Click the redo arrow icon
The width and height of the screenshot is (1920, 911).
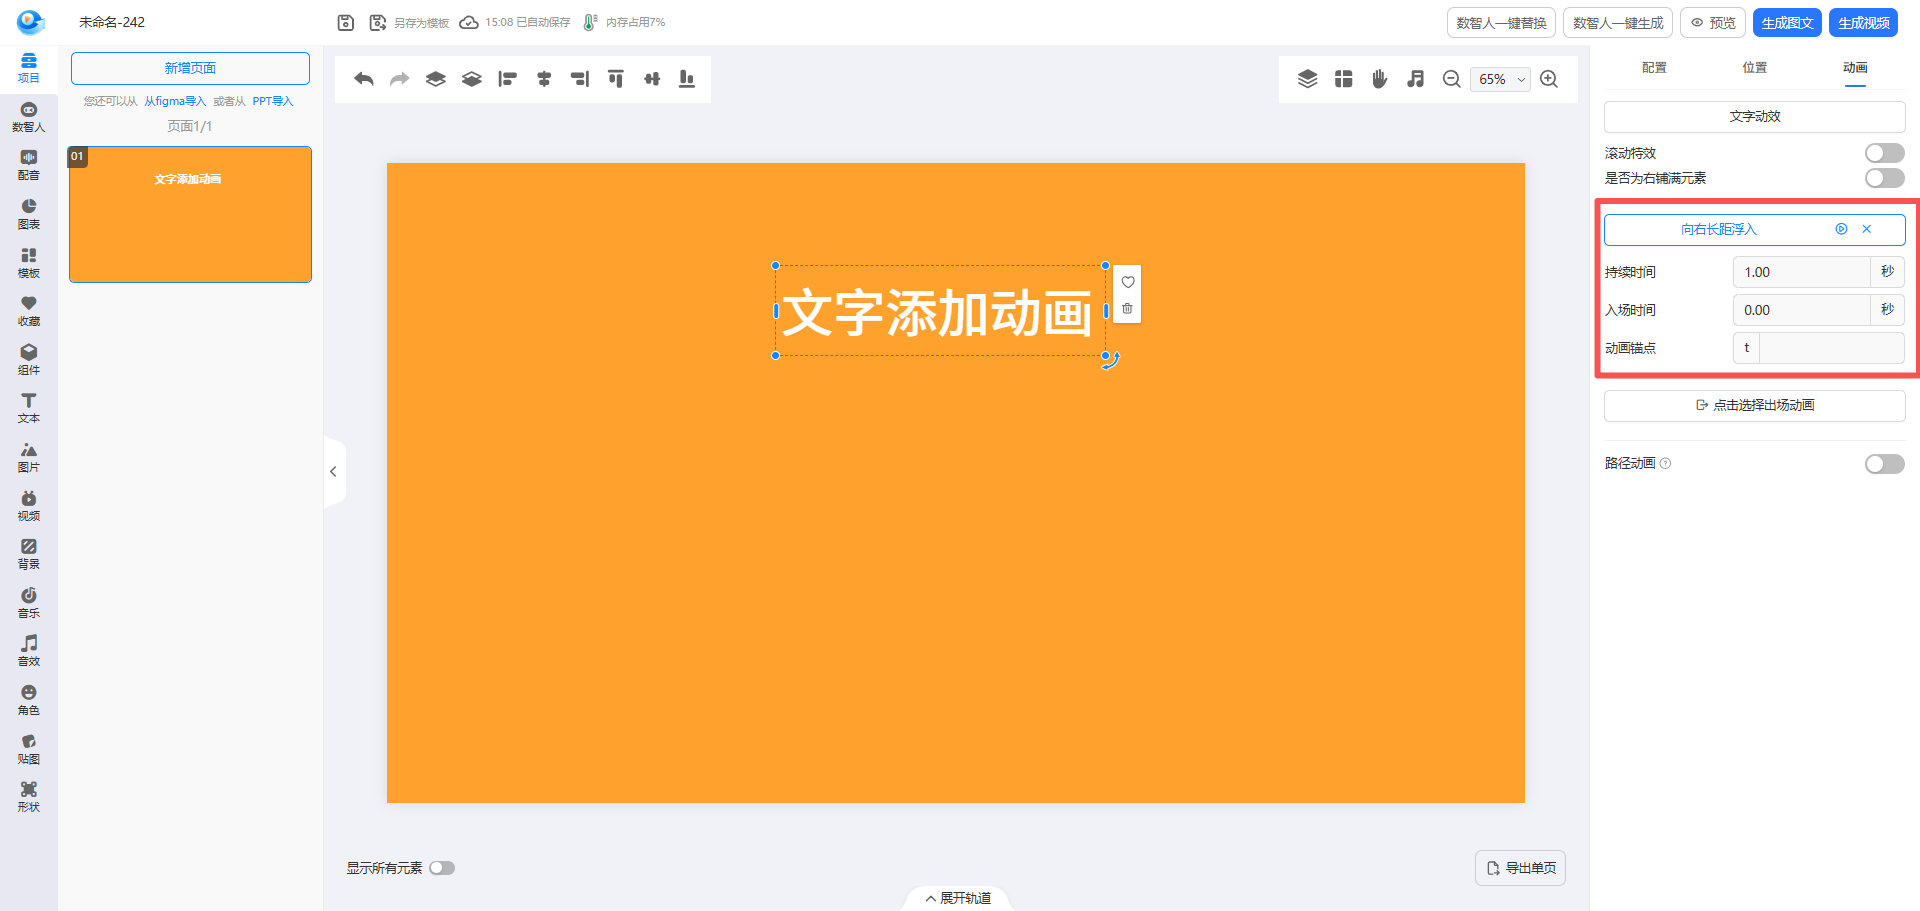click(400, 79)
